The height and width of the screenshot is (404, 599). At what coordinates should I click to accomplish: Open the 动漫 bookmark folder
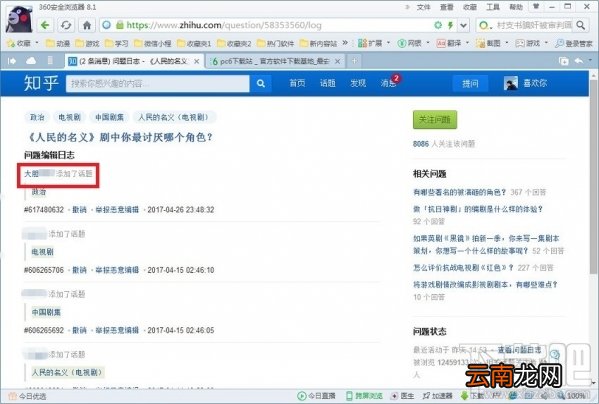click(58, 43)
